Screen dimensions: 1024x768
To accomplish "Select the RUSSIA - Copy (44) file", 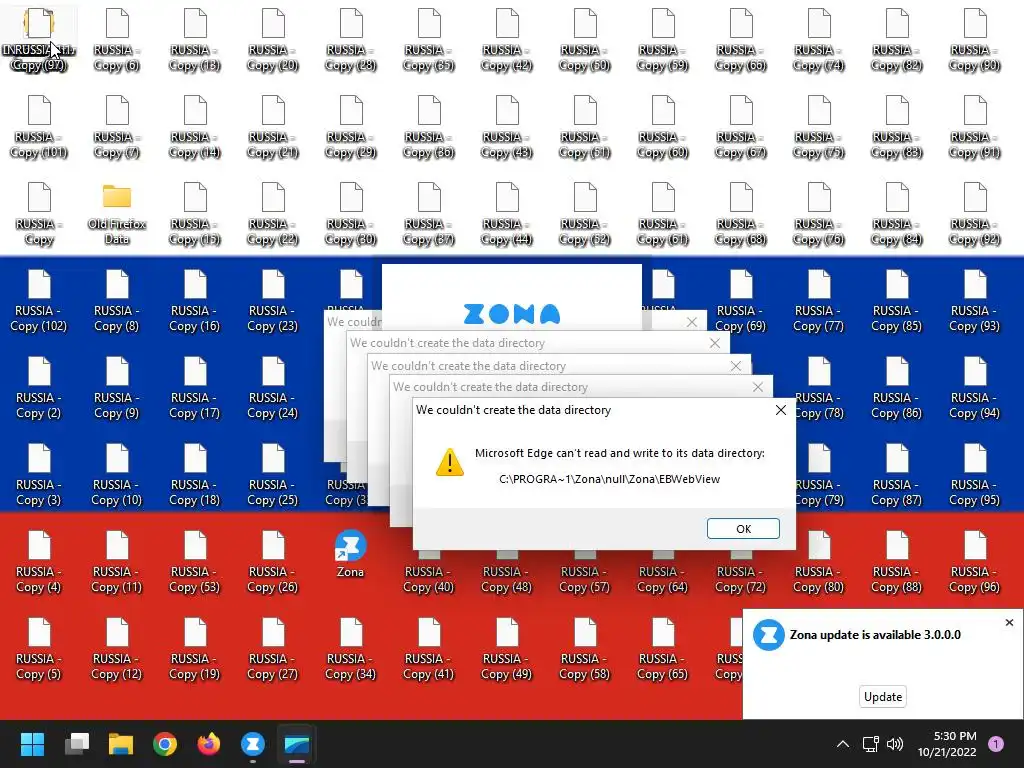I will click(x=507, y=214).
